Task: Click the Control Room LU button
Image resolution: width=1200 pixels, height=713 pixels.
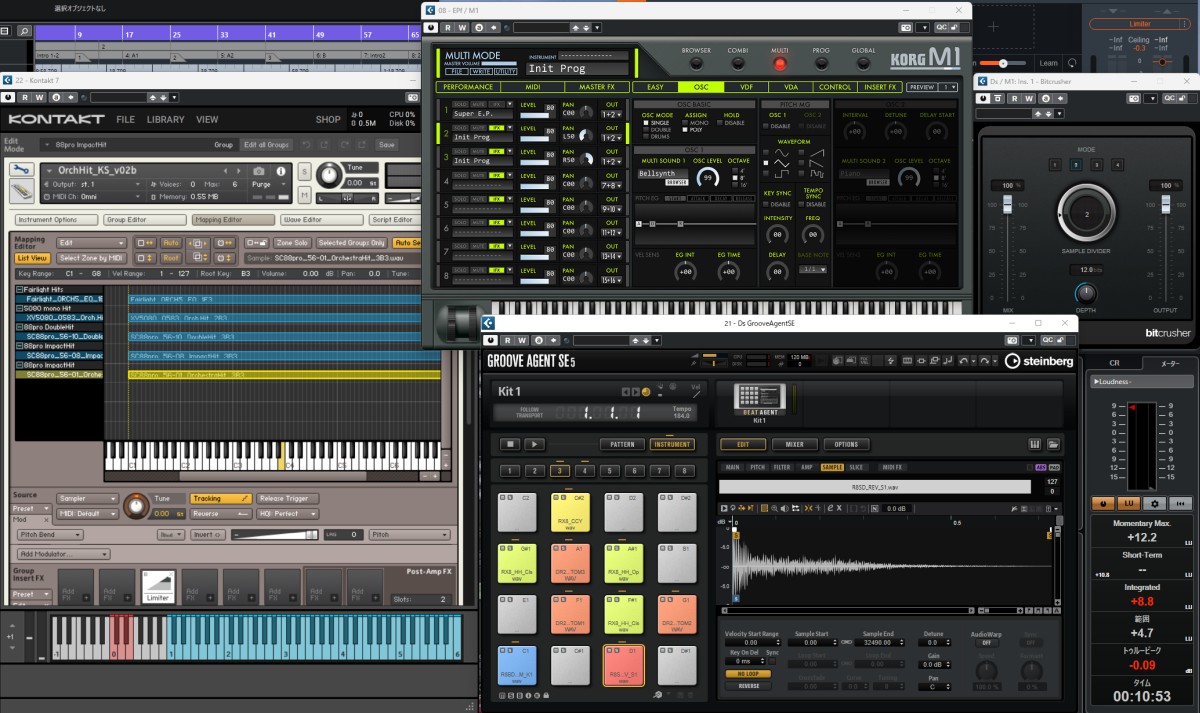Action: [1129, 504]
